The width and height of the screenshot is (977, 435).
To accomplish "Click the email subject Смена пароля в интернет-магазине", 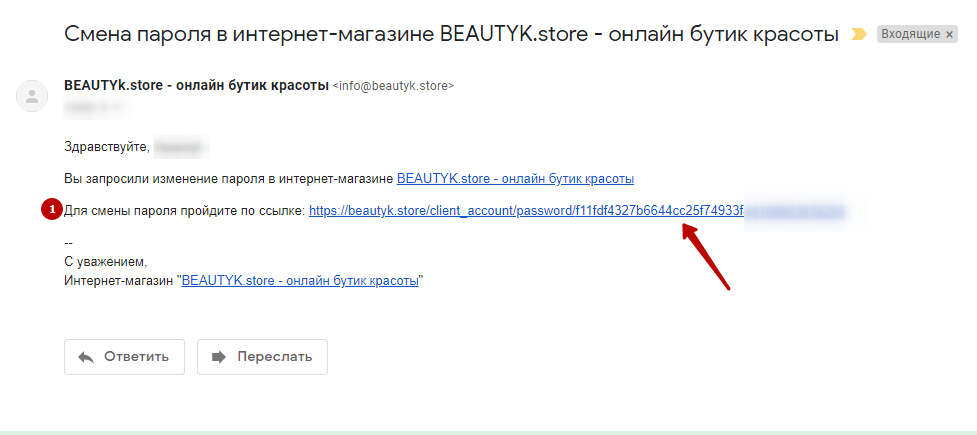I will click(450, 34).
